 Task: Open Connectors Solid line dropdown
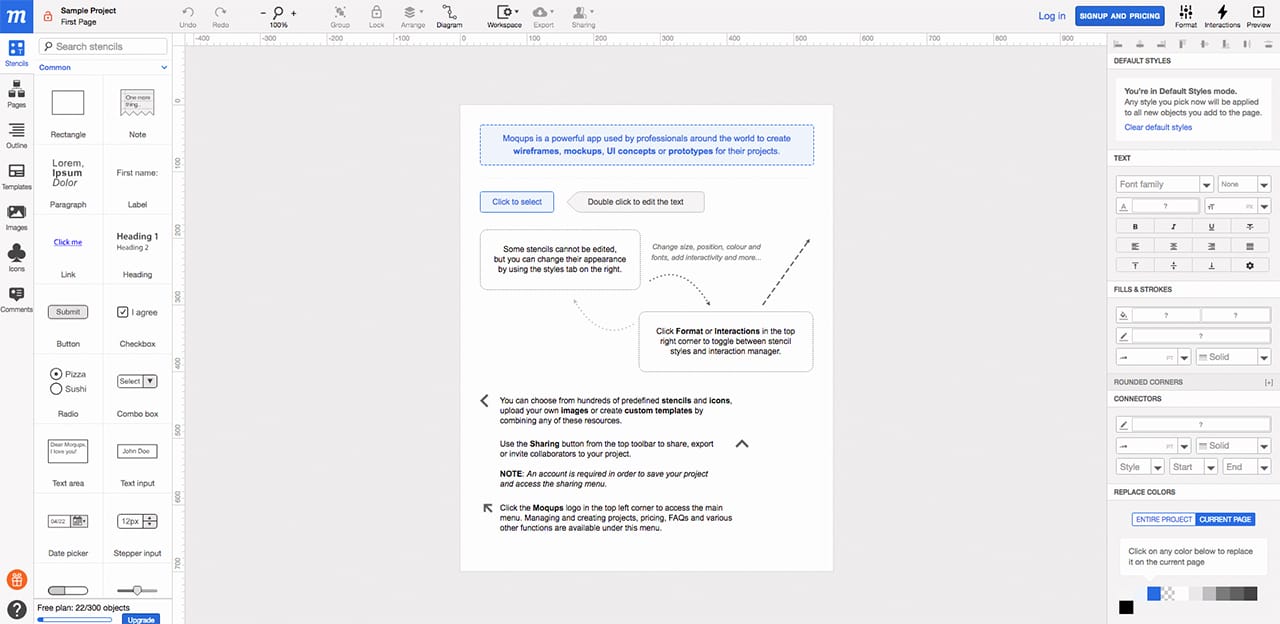[x=1233, y=446]
